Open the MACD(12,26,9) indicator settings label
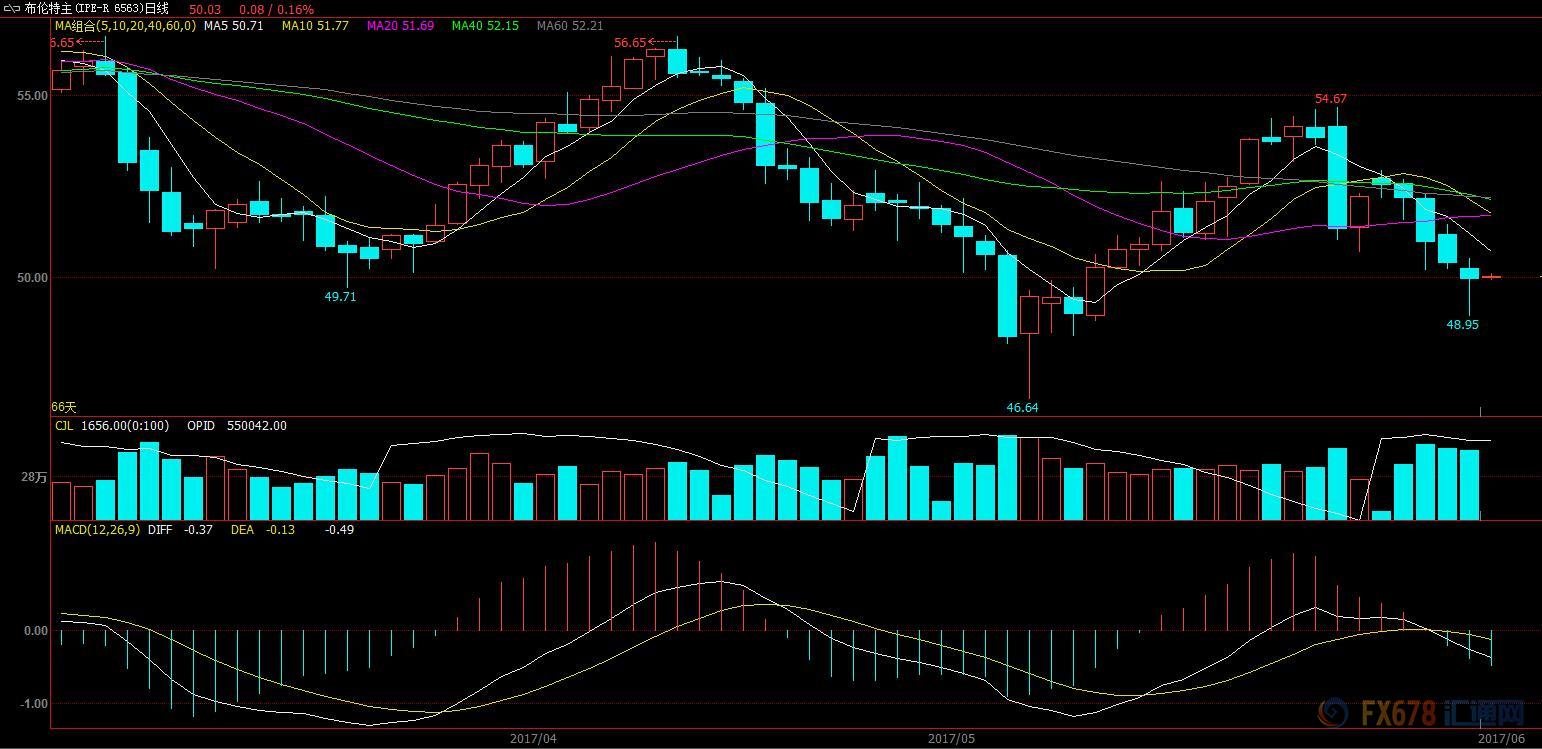Screen dimensions: 1542x749 [x=98, y=529]
